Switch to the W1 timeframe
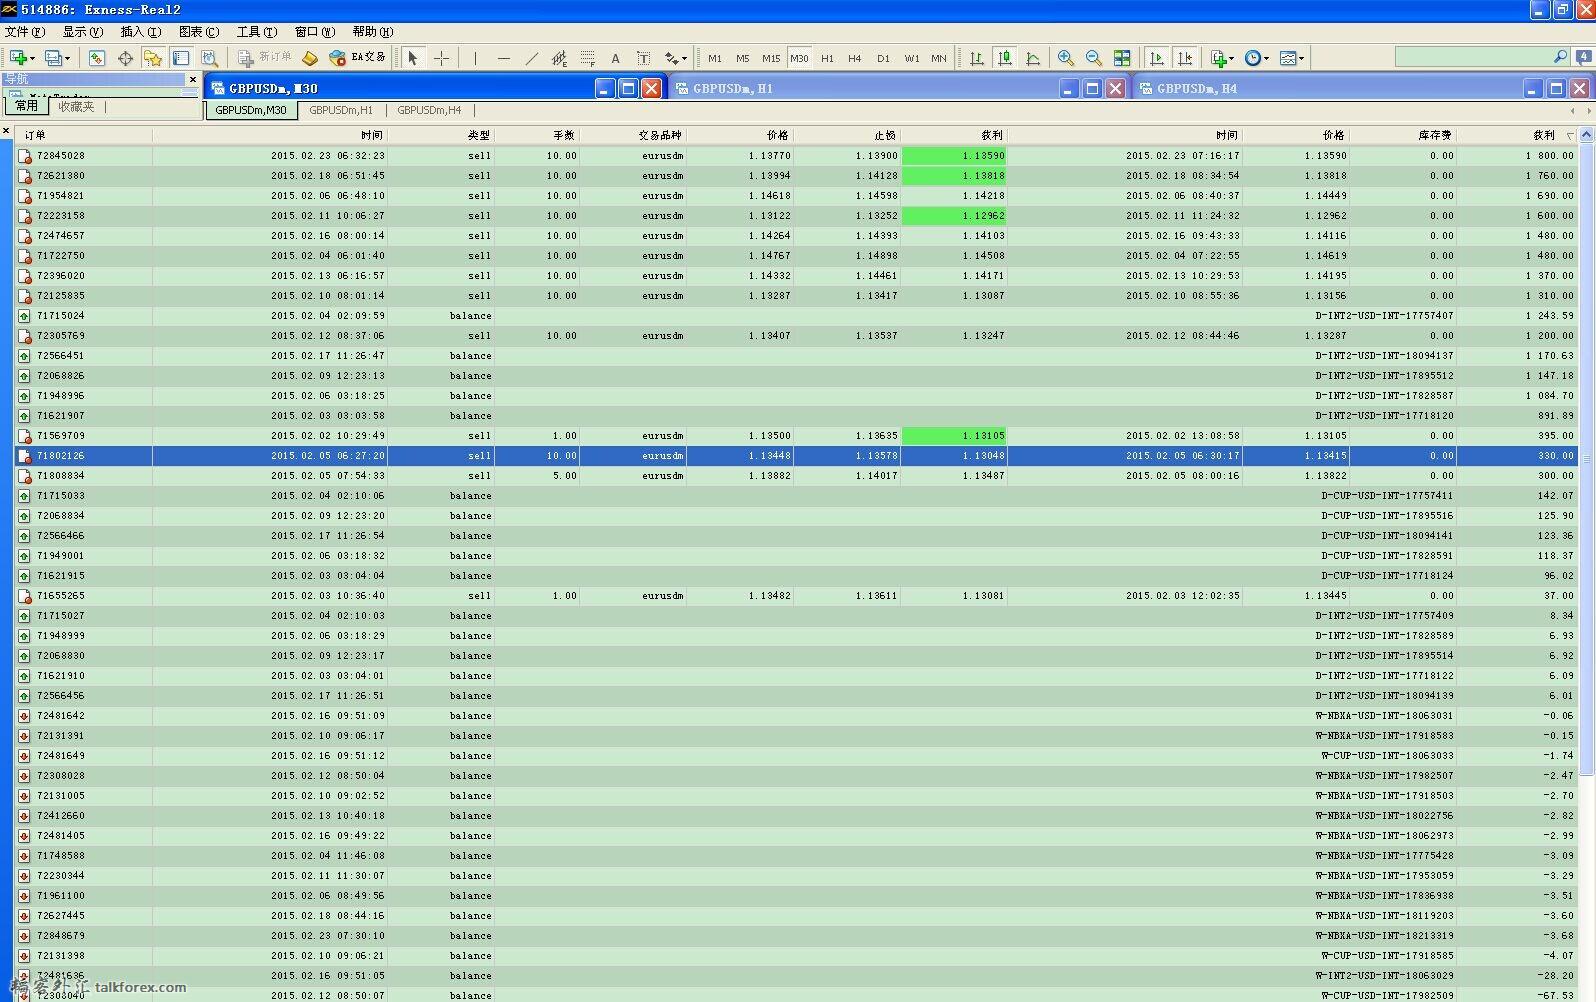 (x=912, y=58)
